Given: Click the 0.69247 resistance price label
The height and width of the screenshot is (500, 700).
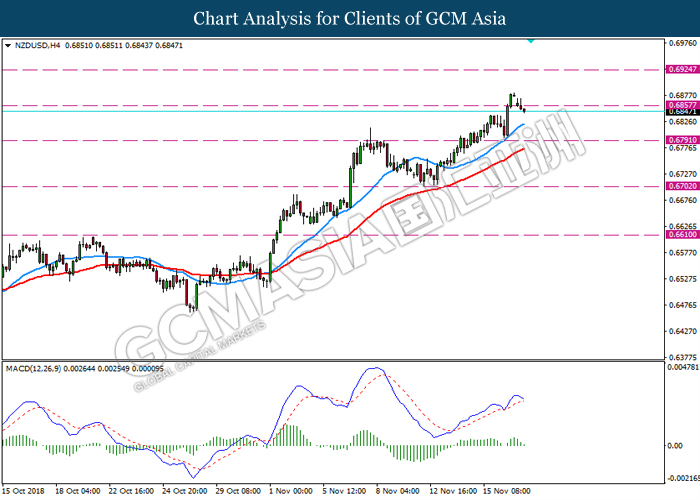Looking at the screenshot, I should point(683,70).
